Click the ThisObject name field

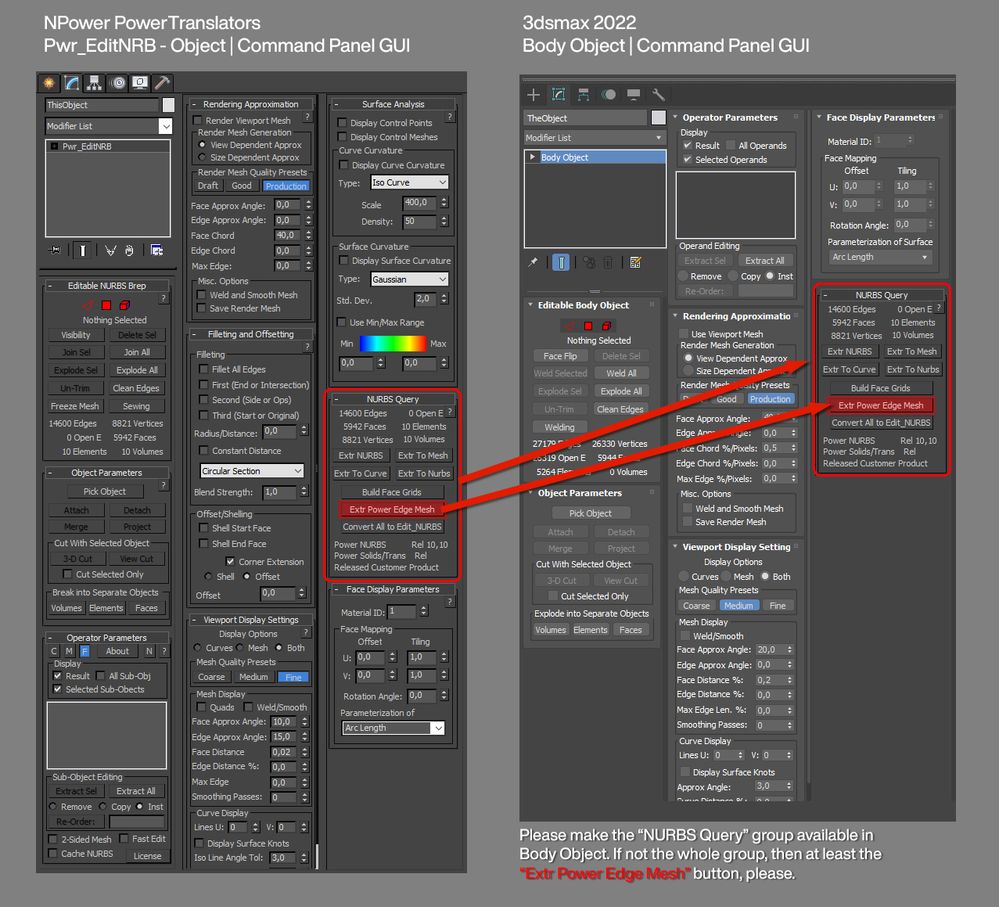(x=102, y=105)
